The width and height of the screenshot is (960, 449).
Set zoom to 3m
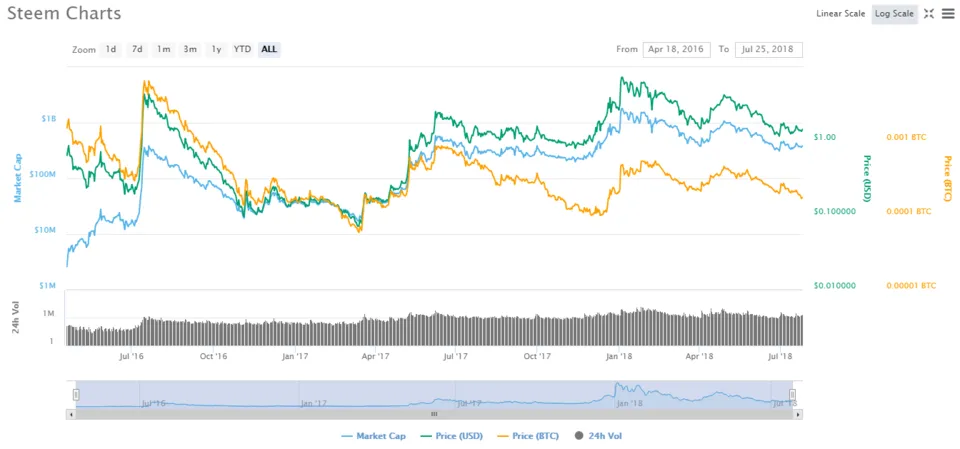[190, 49]
